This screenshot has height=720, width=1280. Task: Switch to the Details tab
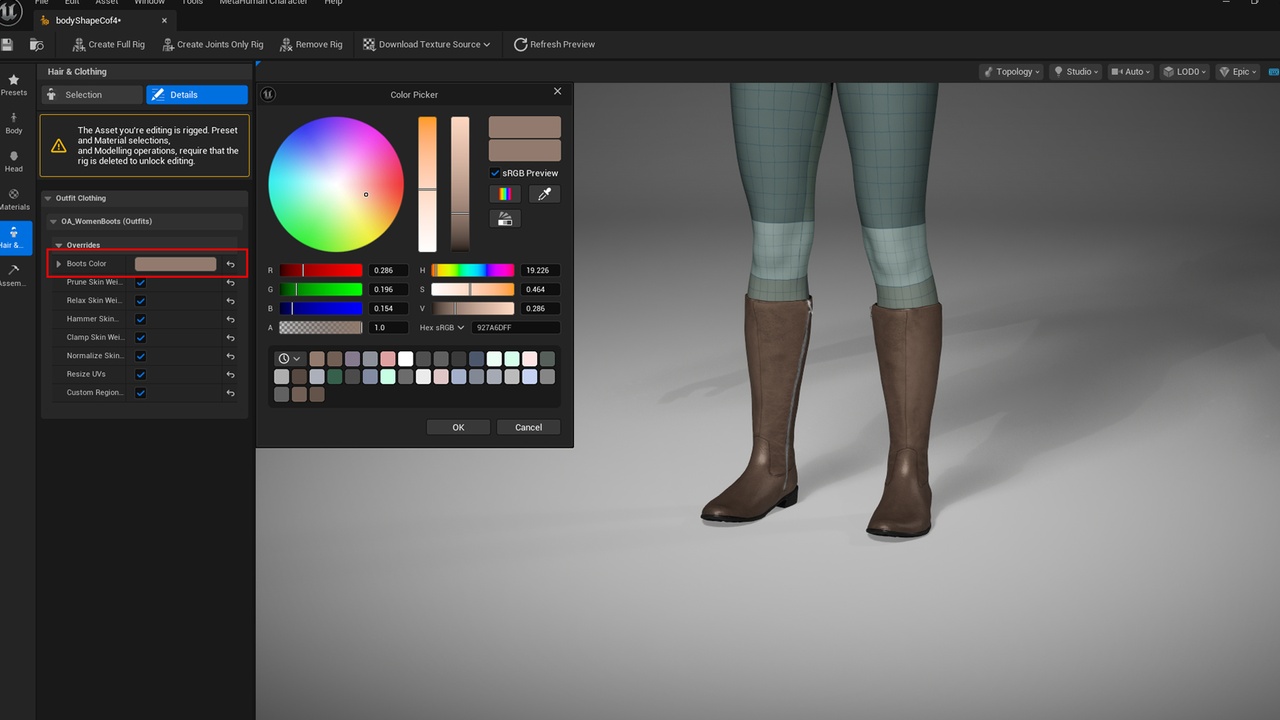pos(197,94)
